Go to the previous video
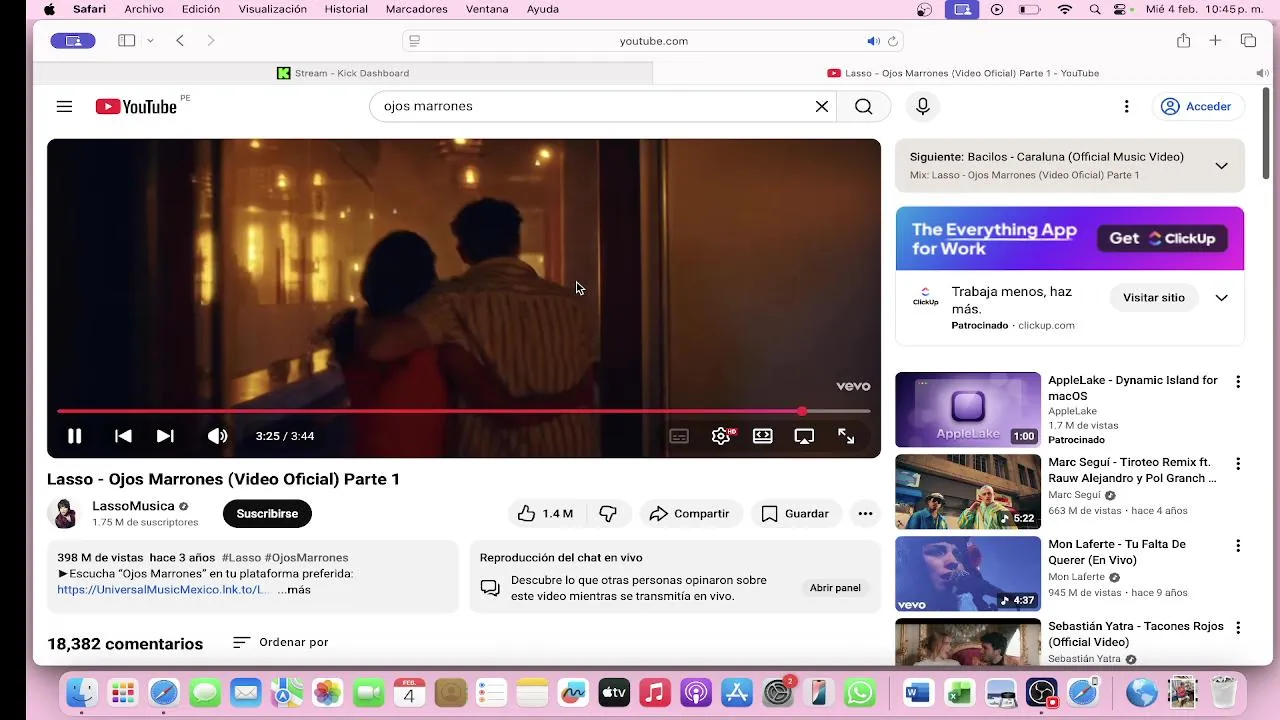 123,436
